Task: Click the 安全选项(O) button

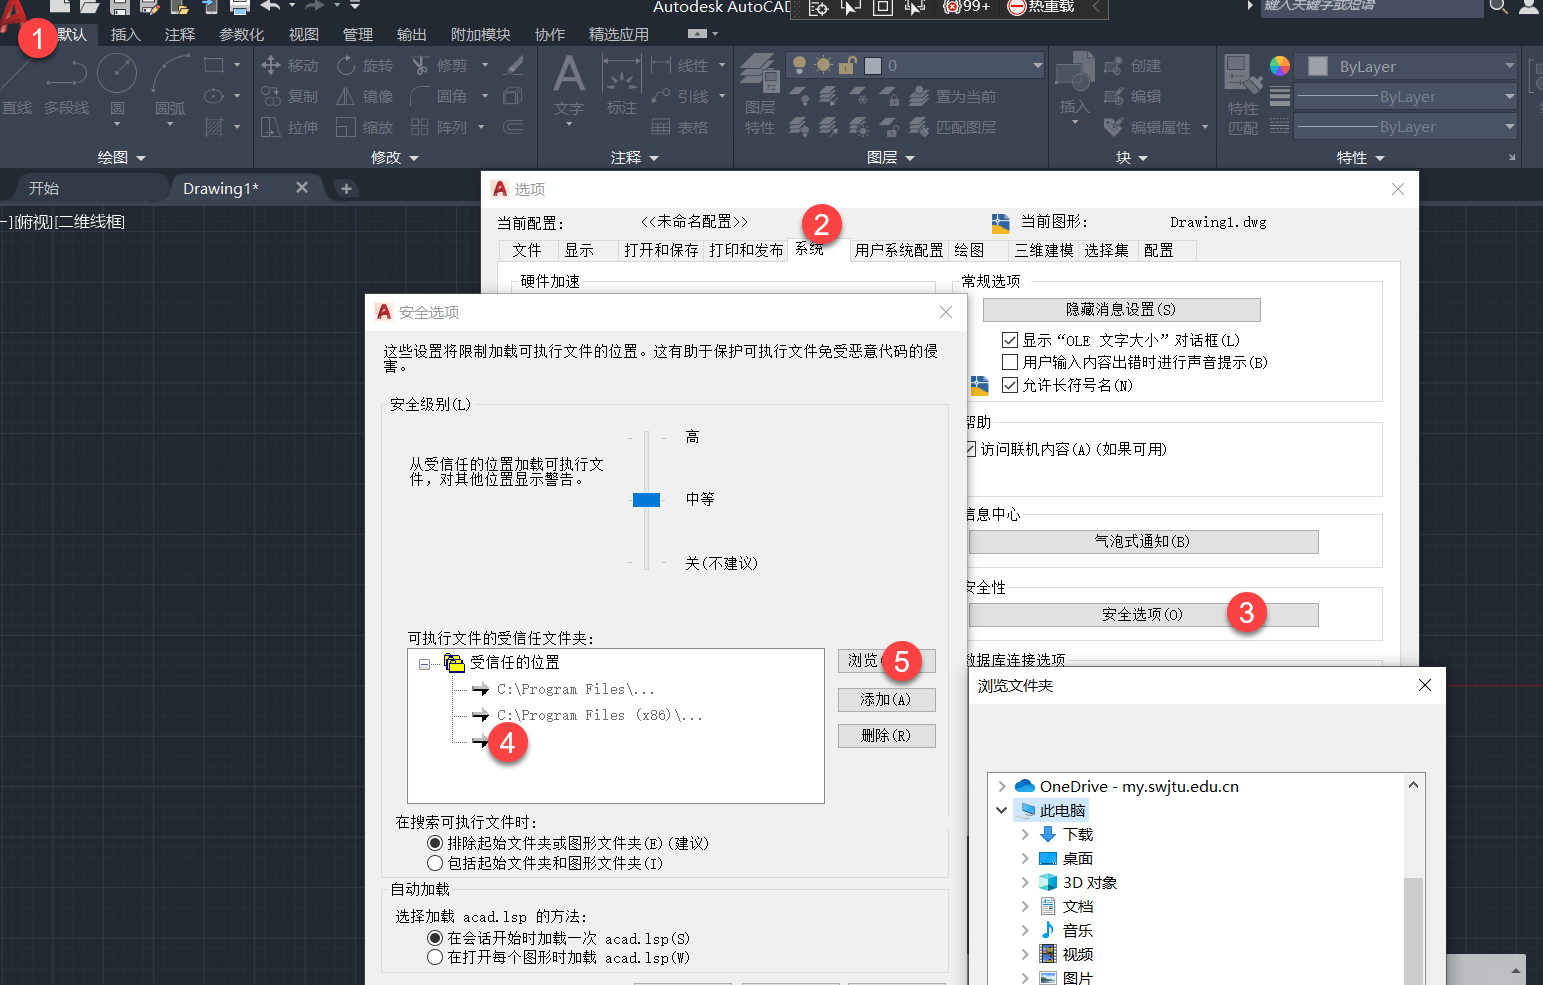Action: (x=1143, y=615)
